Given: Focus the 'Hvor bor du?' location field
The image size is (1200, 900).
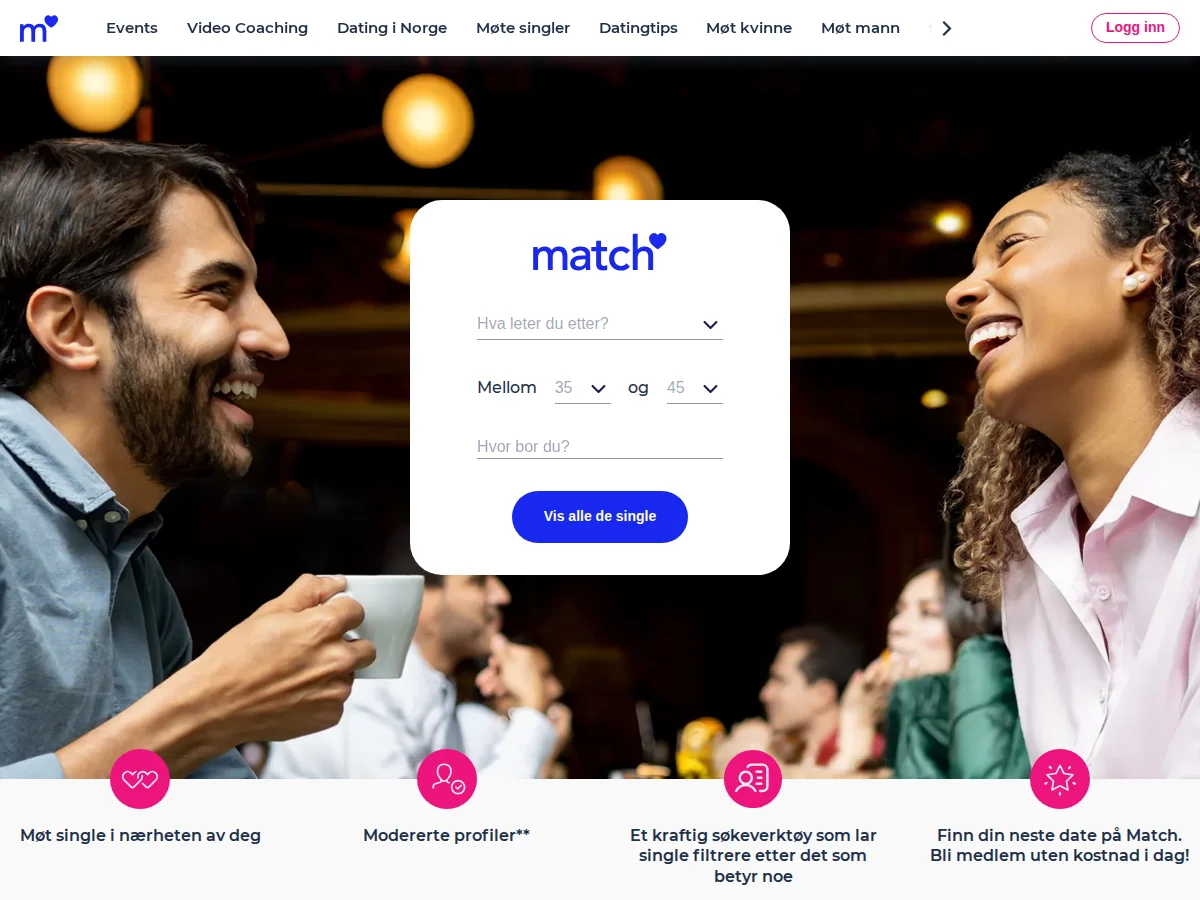Looking at the screenshot, I should click(600, 446).
